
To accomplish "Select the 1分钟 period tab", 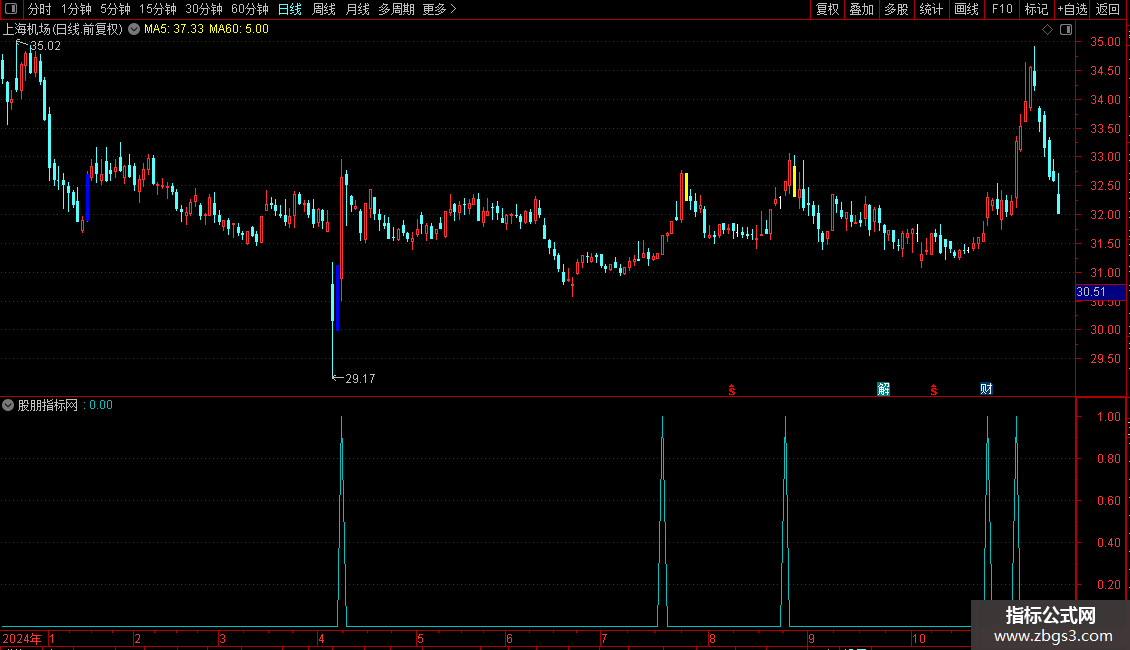I will (x=76, y=9).
